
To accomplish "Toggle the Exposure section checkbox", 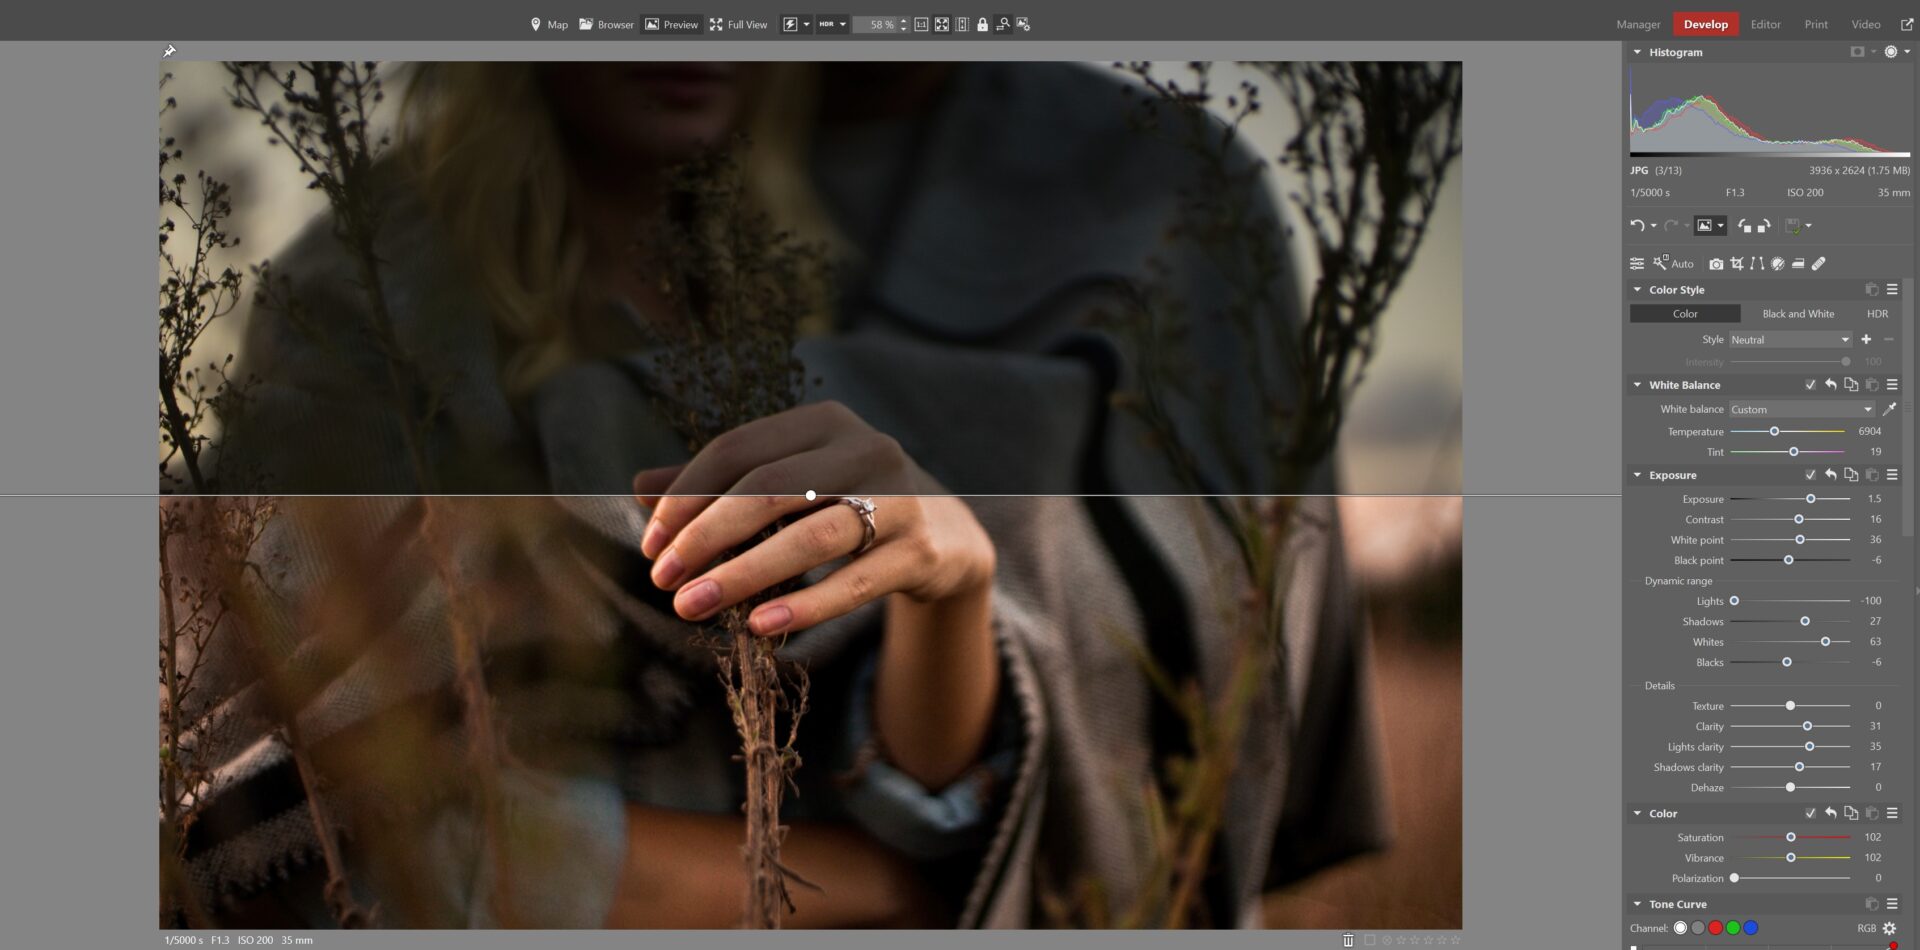I will coord(1810,475).
